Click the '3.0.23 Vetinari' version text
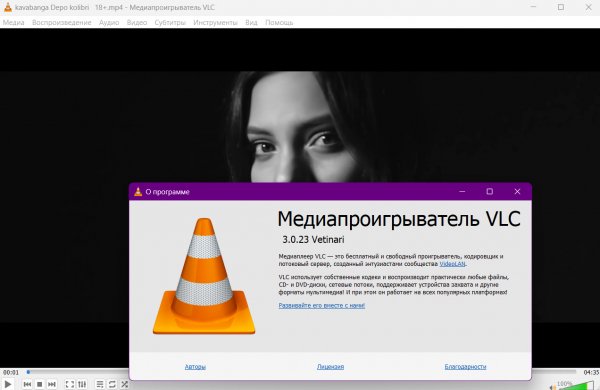 [x=313, y=240]
